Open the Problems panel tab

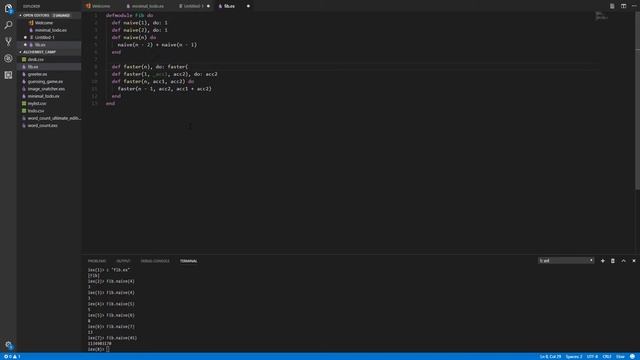tap(97, 261)
